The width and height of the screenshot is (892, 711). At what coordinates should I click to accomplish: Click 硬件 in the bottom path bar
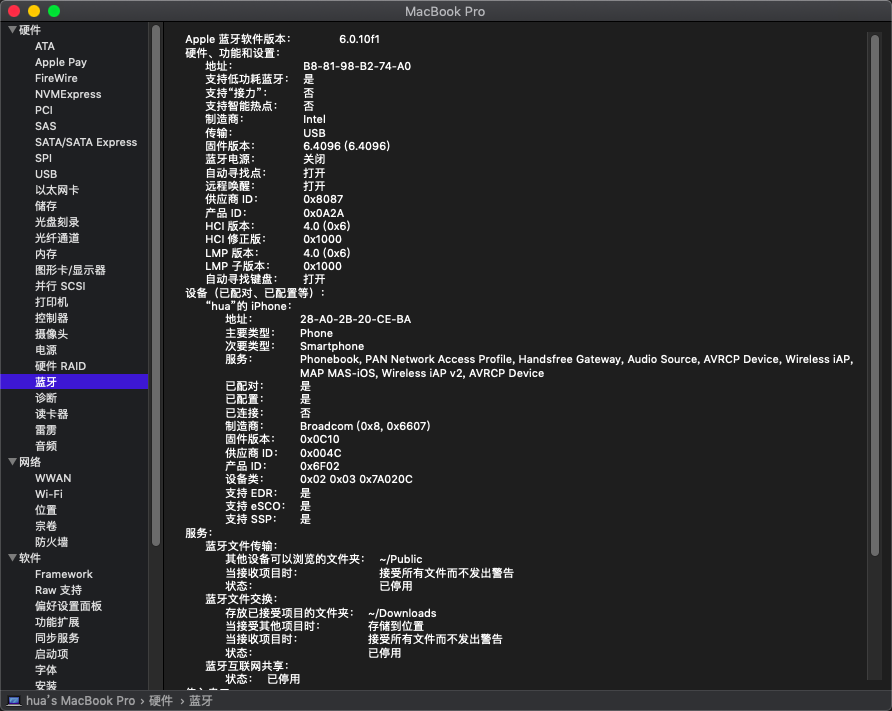(x=160, y=701)
